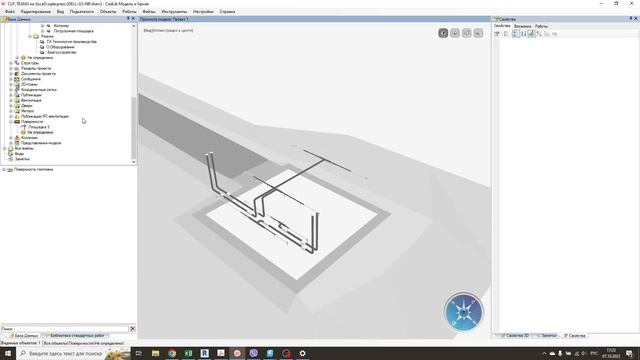Open the Справка menu
The image size is (640, 360).
227,12
